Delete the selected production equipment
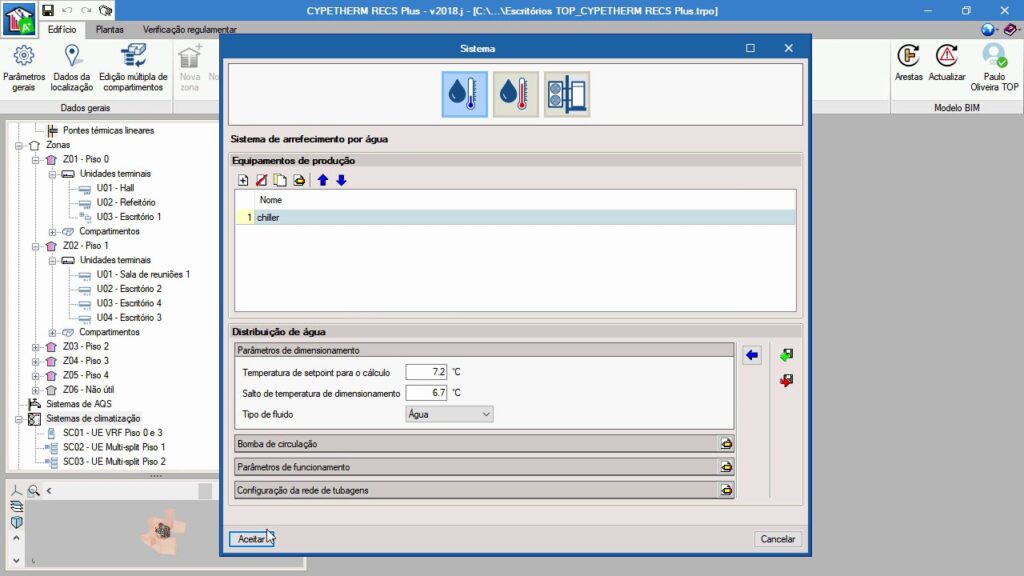 [261, 180]
